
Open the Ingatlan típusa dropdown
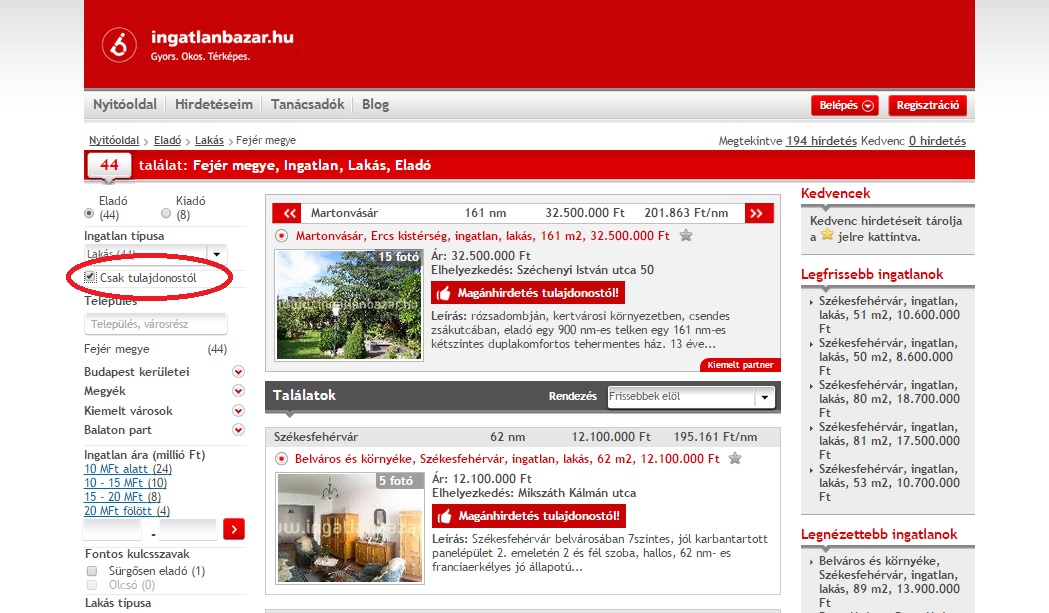coord(217,254)
